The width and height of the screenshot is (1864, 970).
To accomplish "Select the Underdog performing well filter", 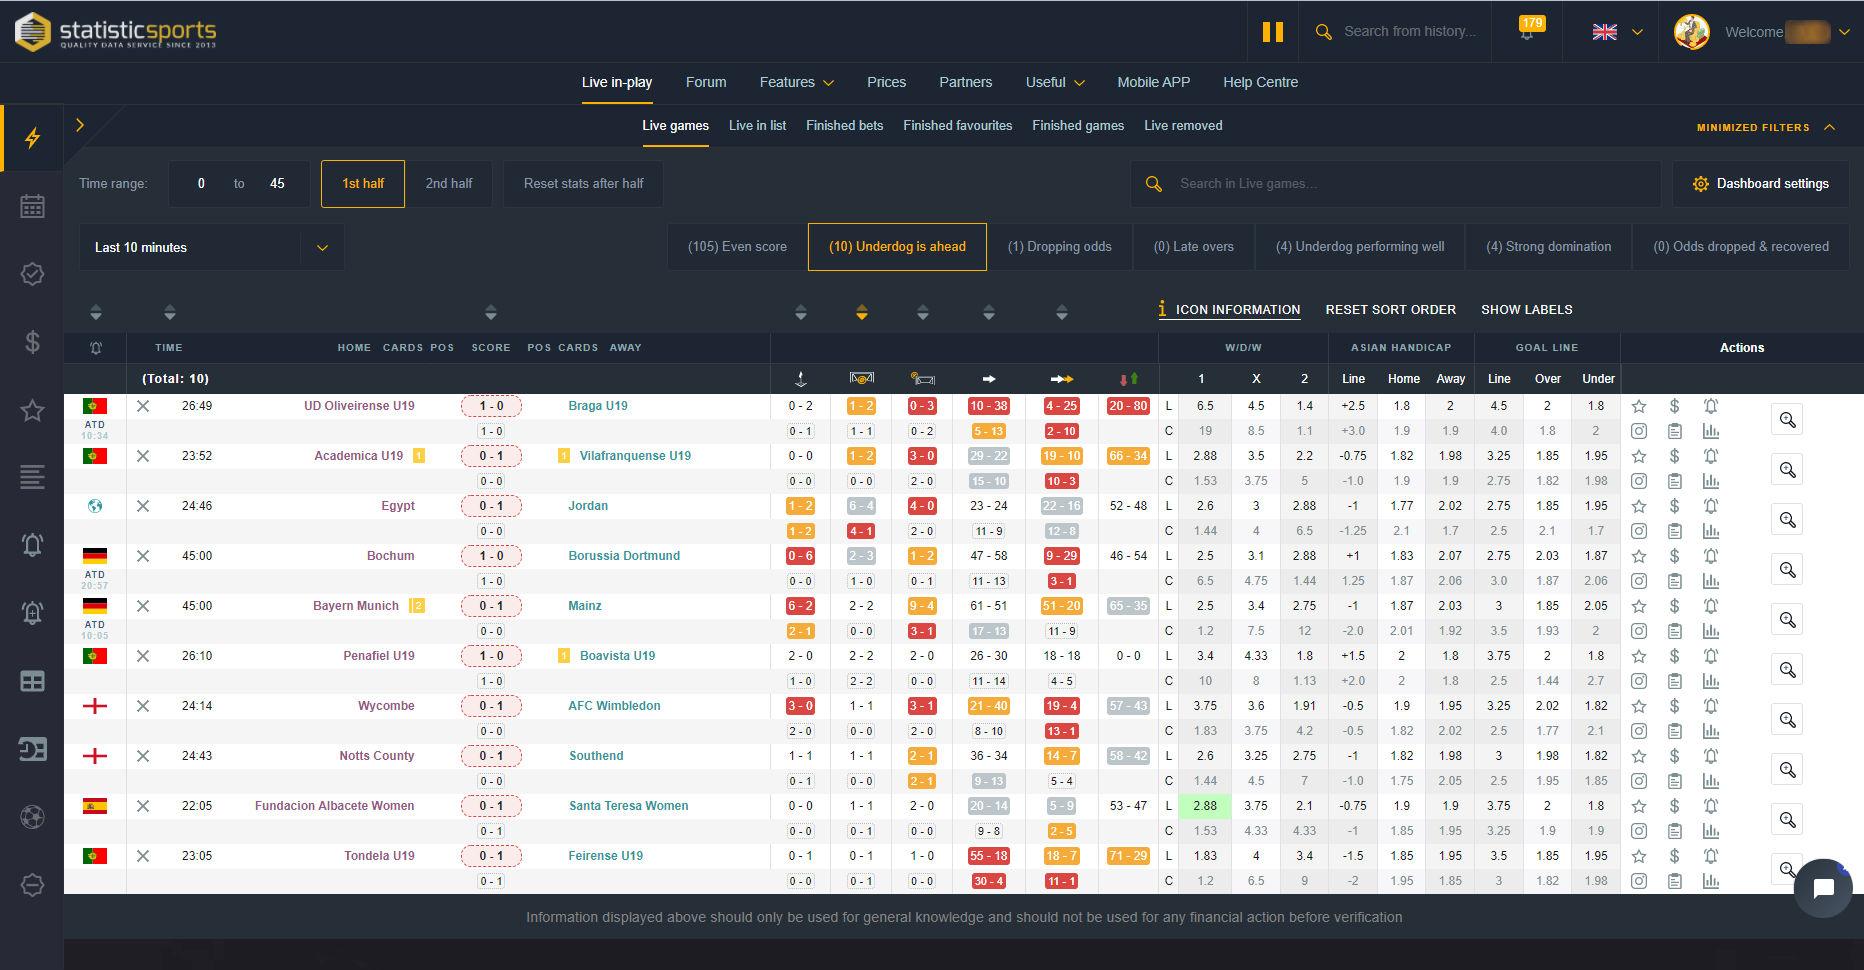I will coord(1360,247).
